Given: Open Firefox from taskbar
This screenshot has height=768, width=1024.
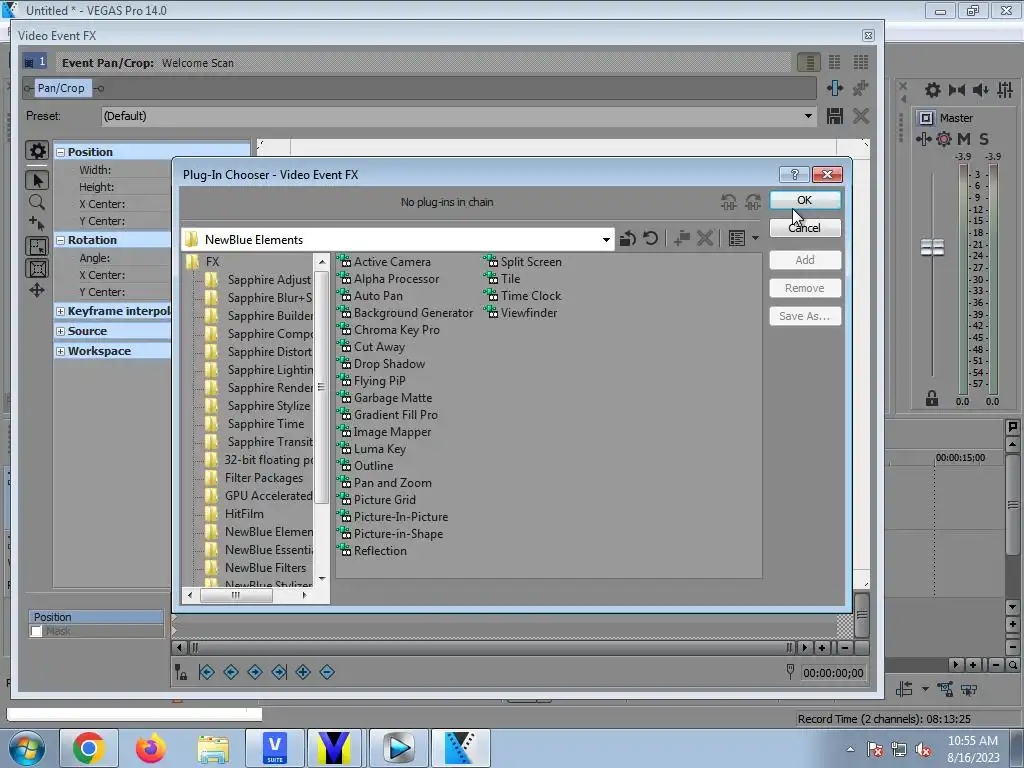Looking at the screenshot, I should tap(151, 748).
